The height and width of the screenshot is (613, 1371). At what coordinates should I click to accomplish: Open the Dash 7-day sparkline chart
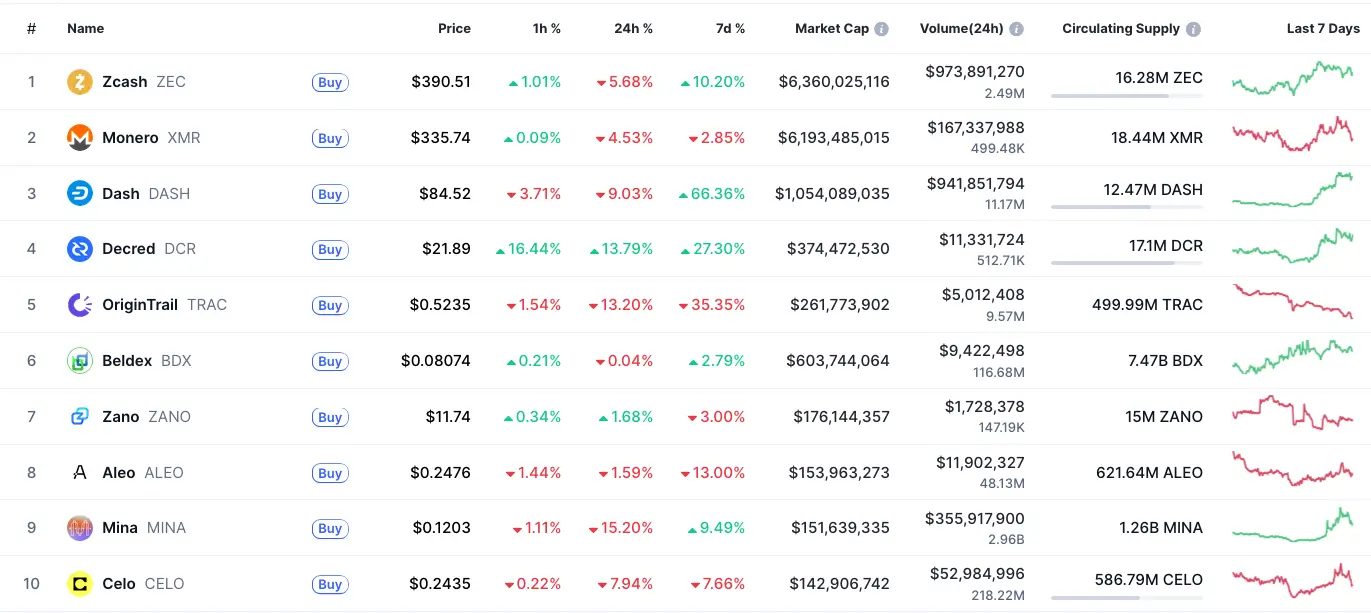tap(1292, 190)
